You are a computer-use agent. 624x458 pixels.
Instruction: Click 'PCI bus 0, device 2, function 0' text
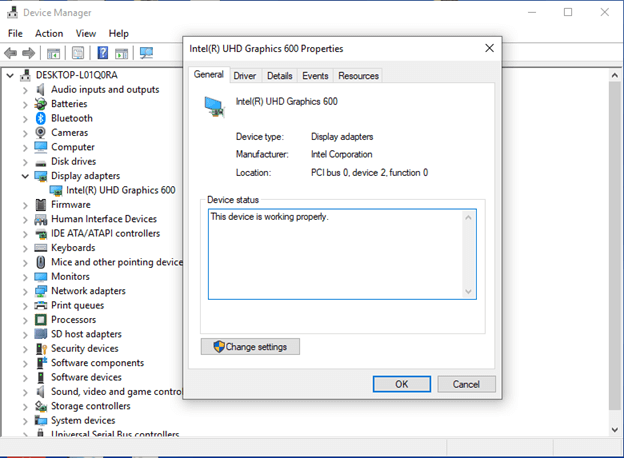click(x=369, y=173)
